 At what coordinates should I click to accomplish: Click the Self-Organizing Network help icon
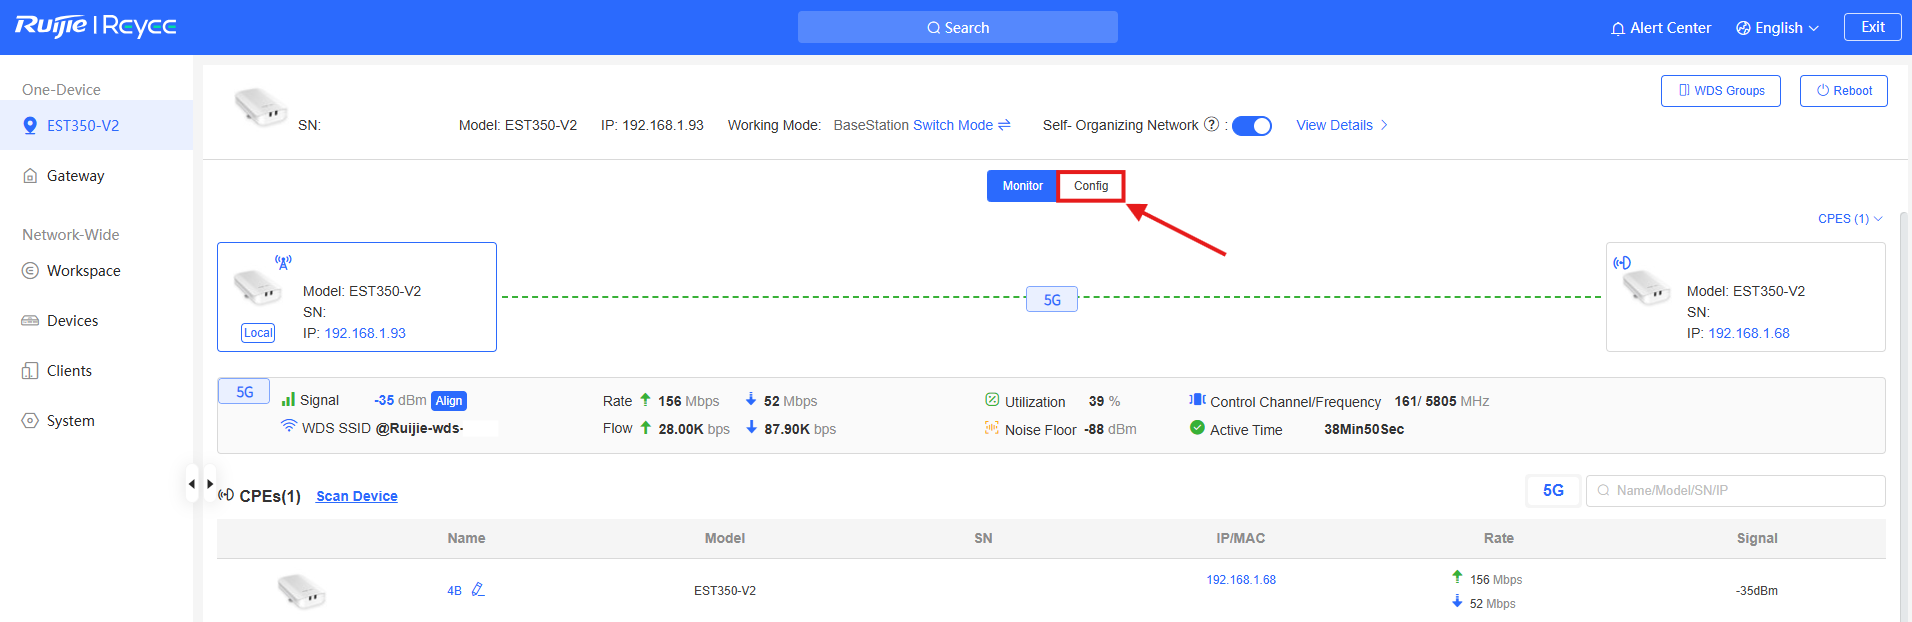[1211, 125]
